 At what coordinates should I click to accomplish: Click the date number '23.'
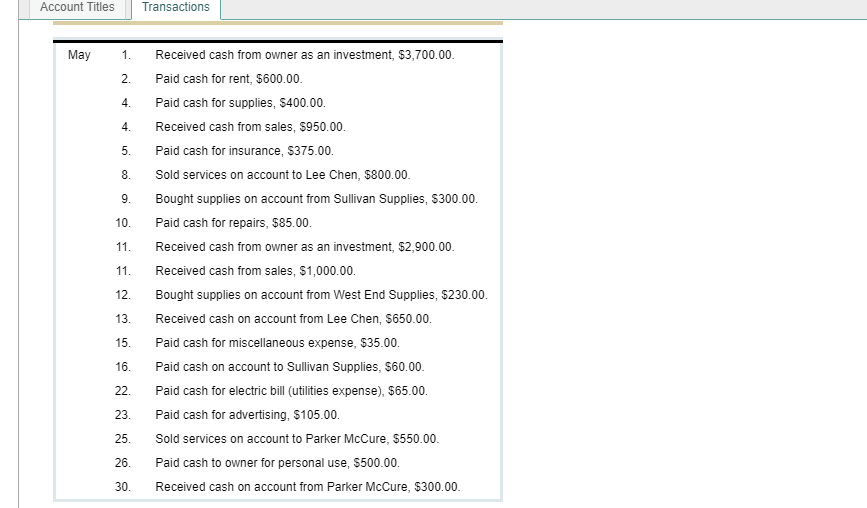[123, 415]
